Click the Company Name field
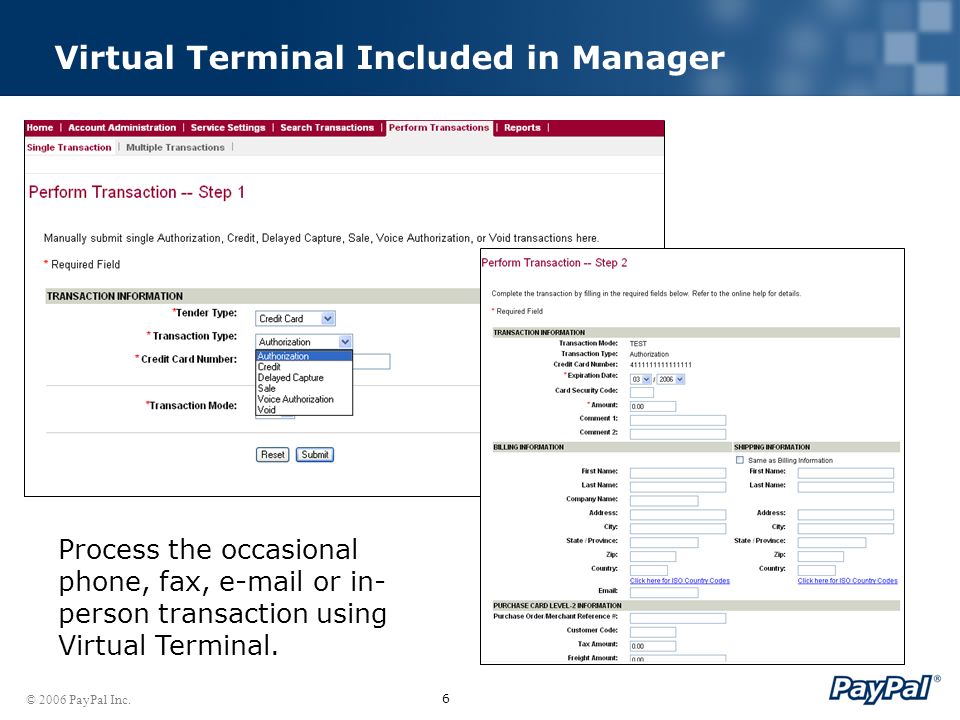The width and height of the screenshot is (960, 720). [664, 500]
